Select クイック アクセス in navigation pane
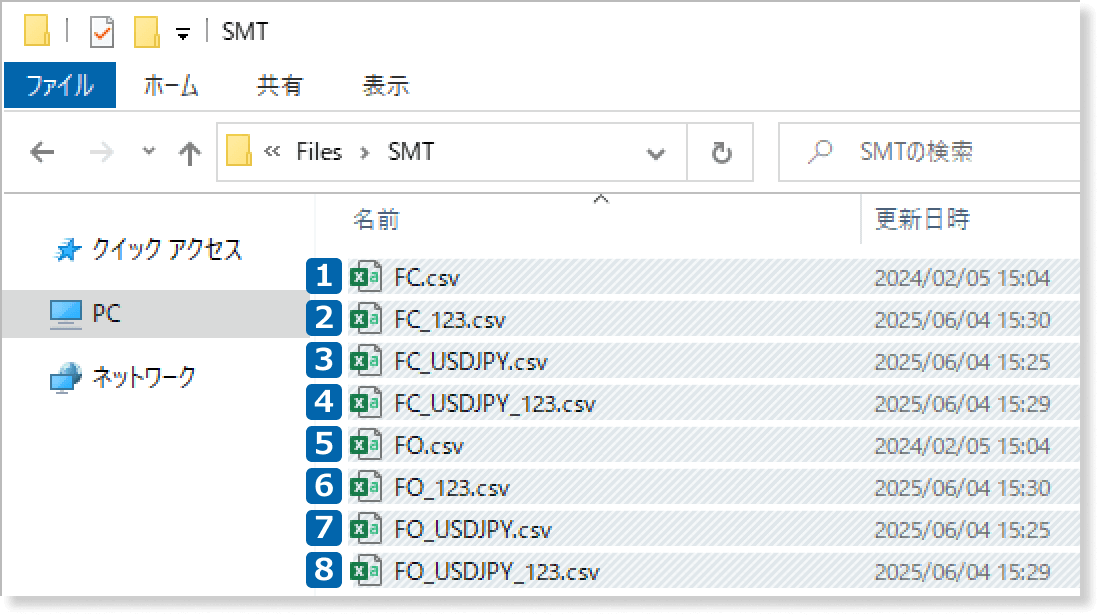Screen dimensions: 1100x616 click(x=166, y=250)
